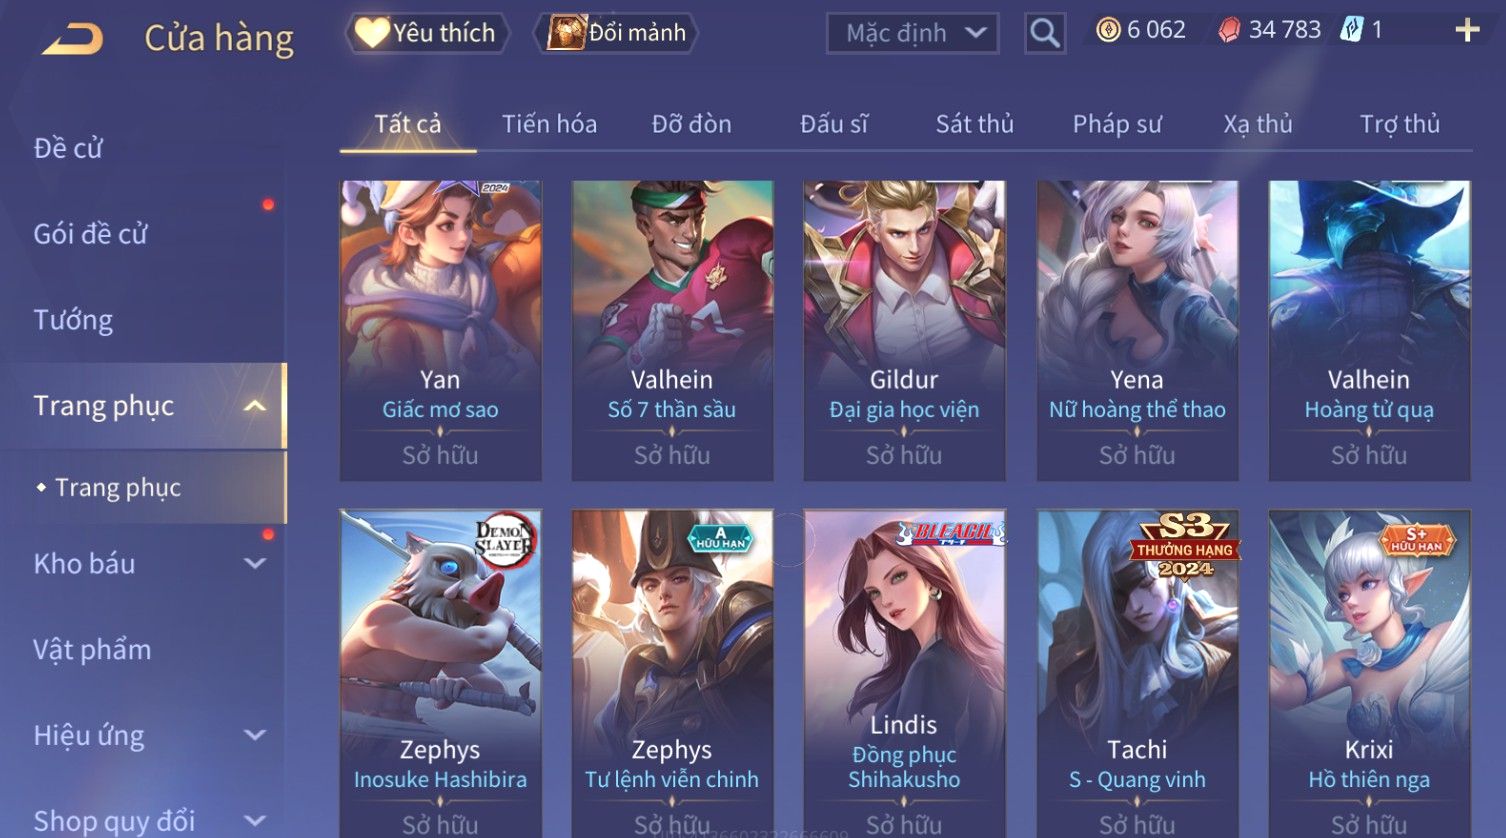Click the blue ticket voucher icon

1352,30
